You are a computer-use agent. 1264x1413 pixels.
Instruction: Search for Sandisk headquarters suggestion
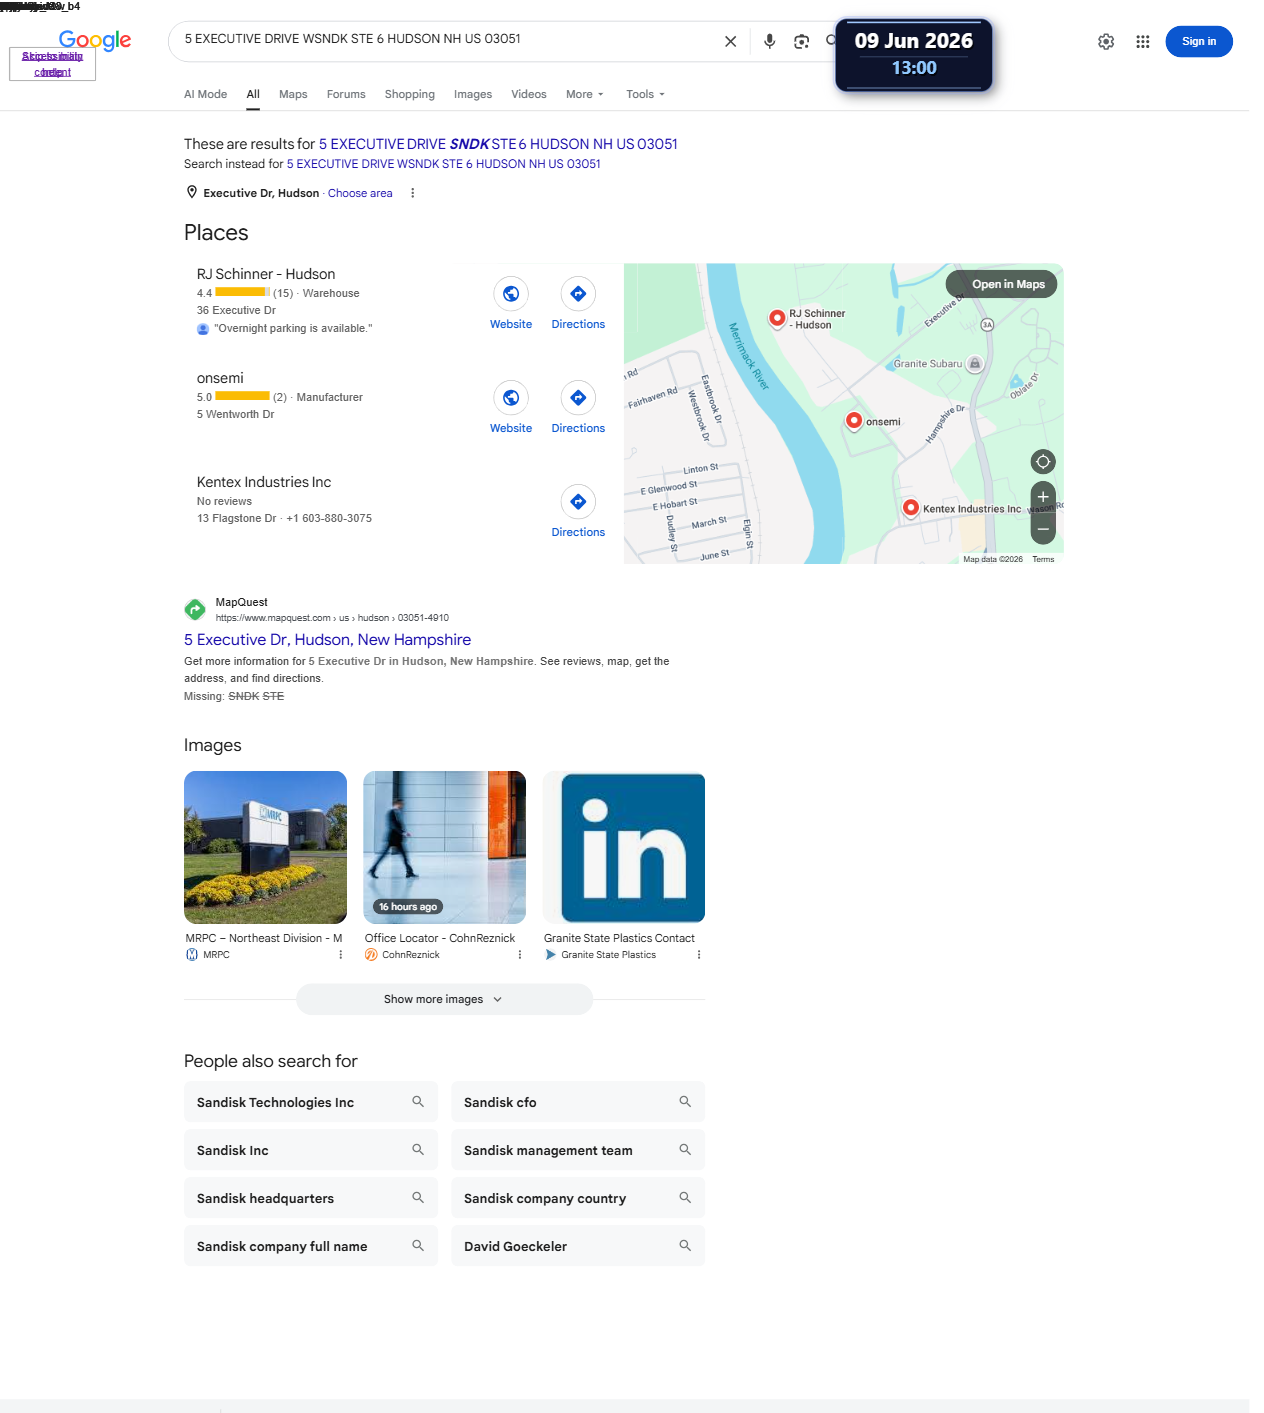tap(311, 1198)
